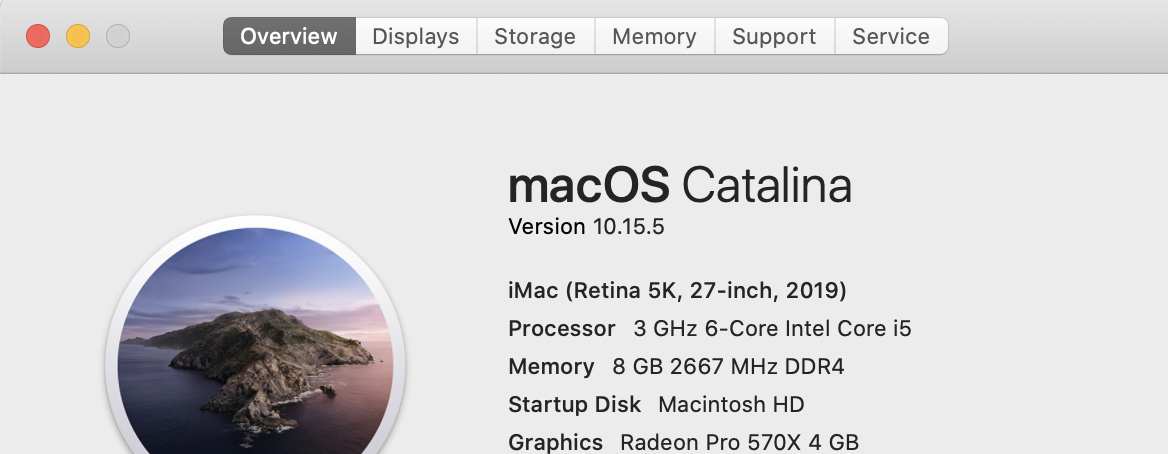This screenshot has width=1168, height=454.
Task: Click the 3 GHz 6-Core Intel value
Action: pyautogui.click(x=772, y=329)
